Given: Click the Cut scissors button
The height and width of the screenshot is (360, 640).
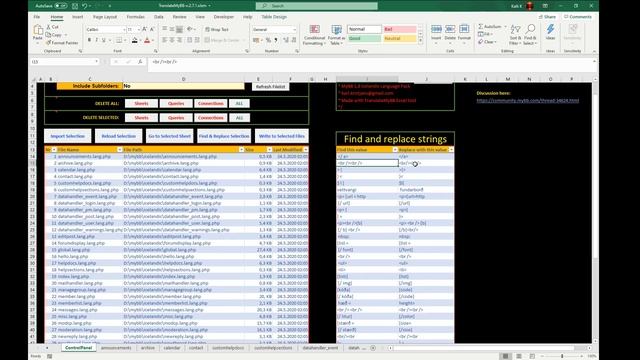Looking at the screenshot, I should point(52,27).
